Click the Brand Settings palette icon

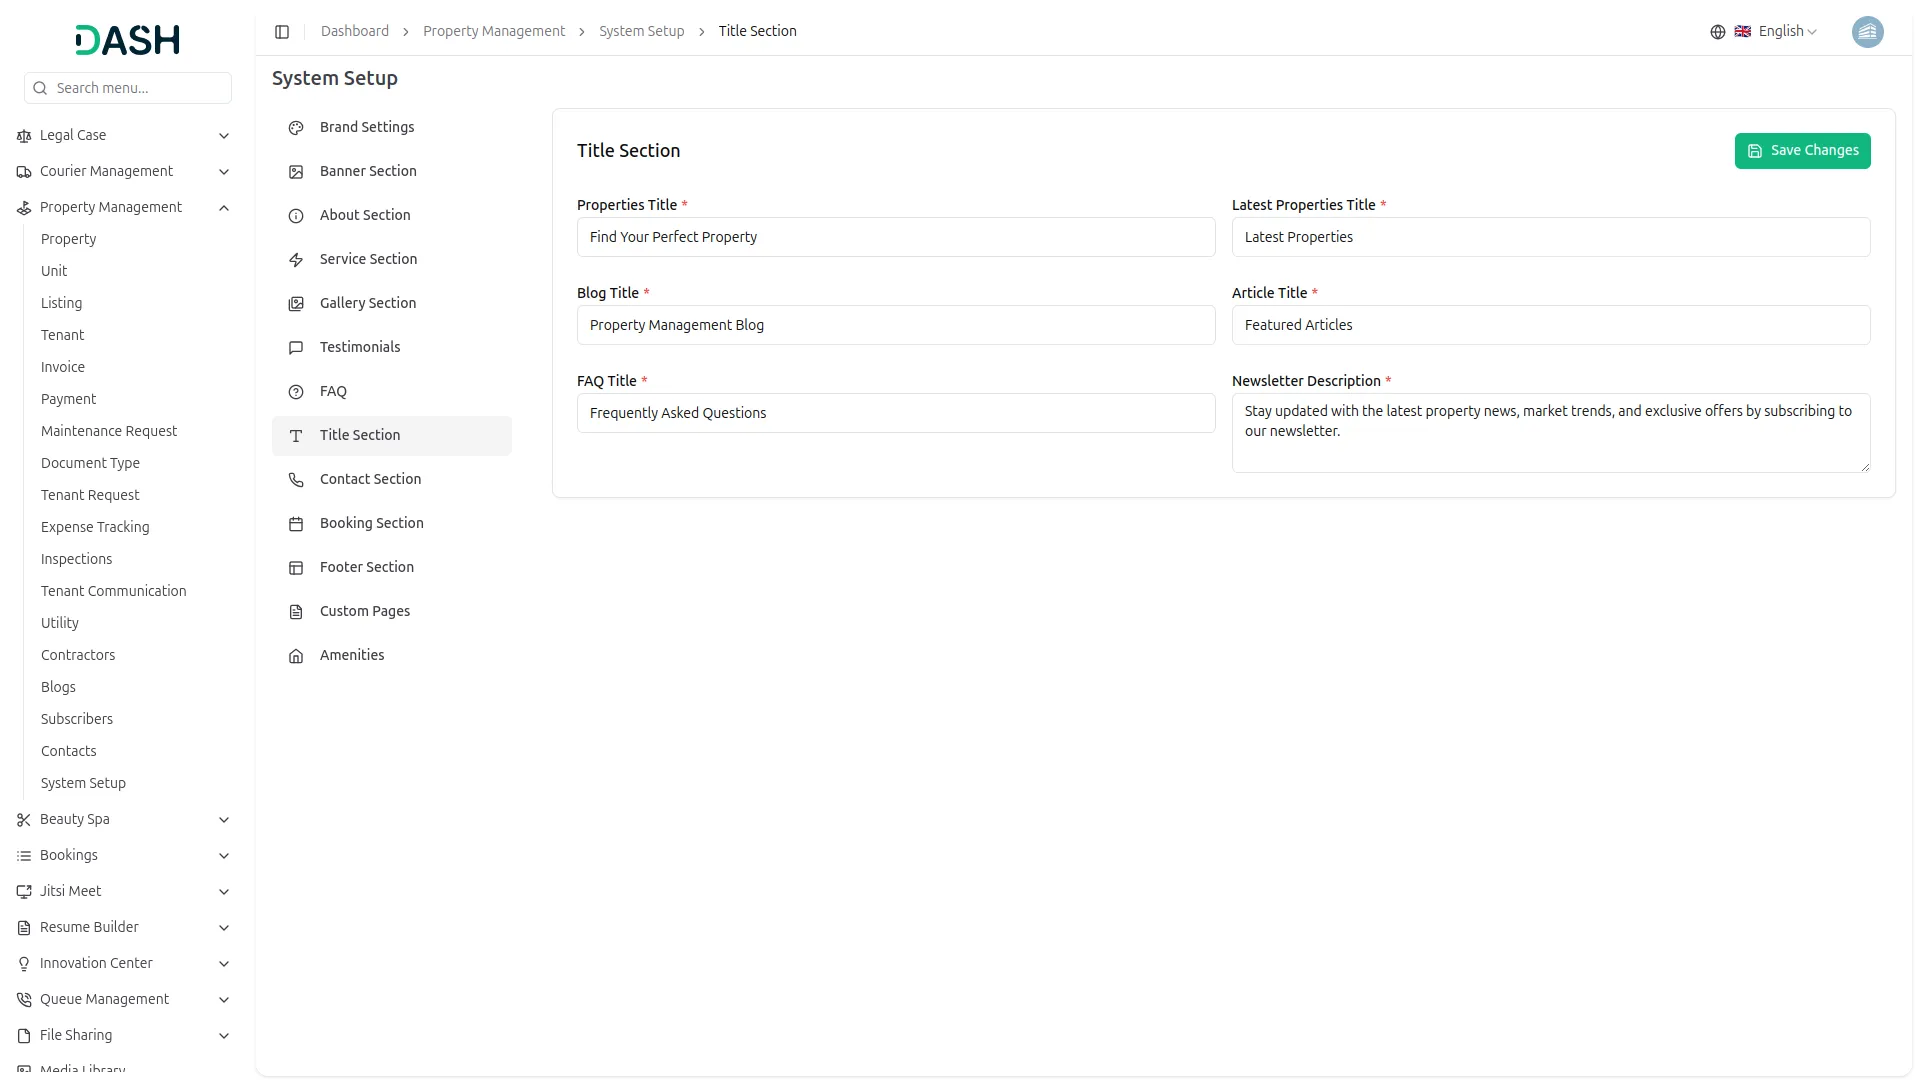(x=296, y=128)
